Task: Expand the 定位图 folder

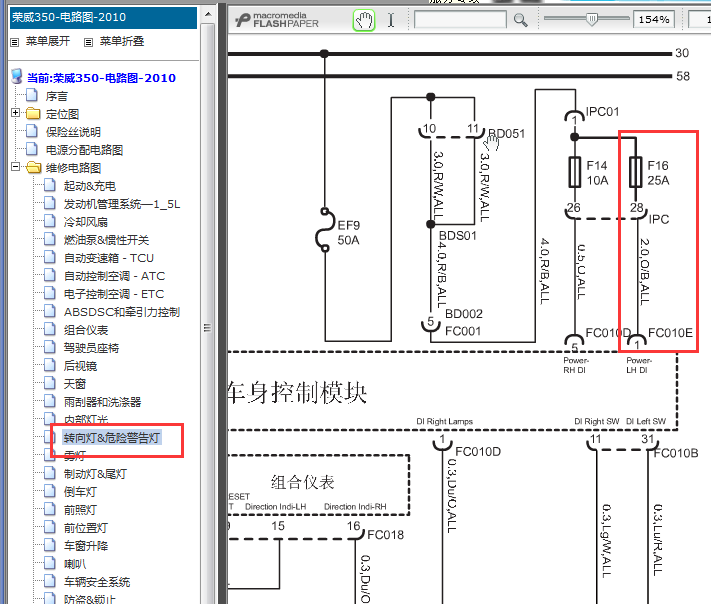Action: click(x=15, y=112)
